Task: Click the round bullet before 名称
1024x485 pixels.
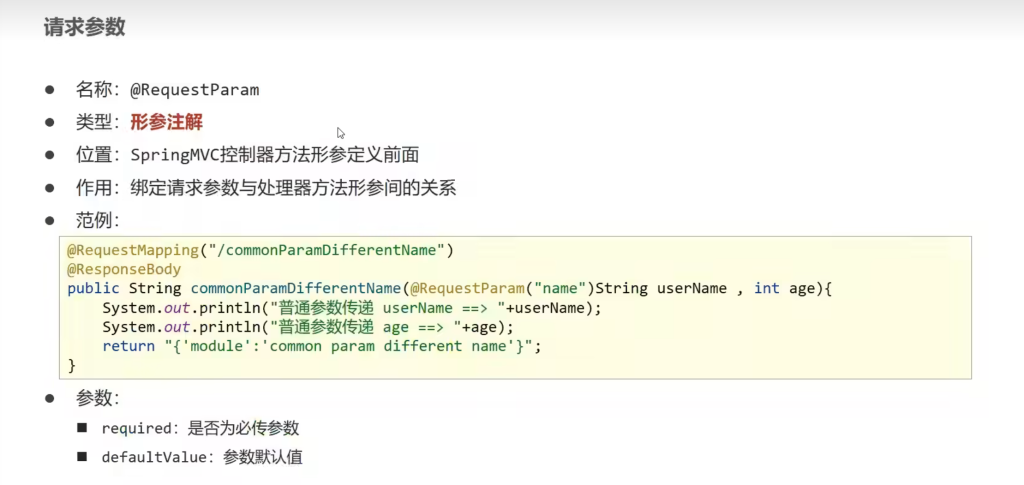Action: click(x=48, y=90)
